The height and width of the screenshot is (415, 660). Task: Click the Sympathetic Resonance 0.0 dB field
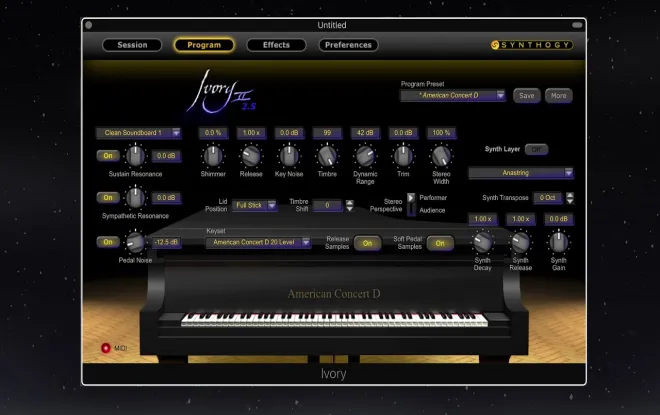pyautogui.click(x=166, y=198)
